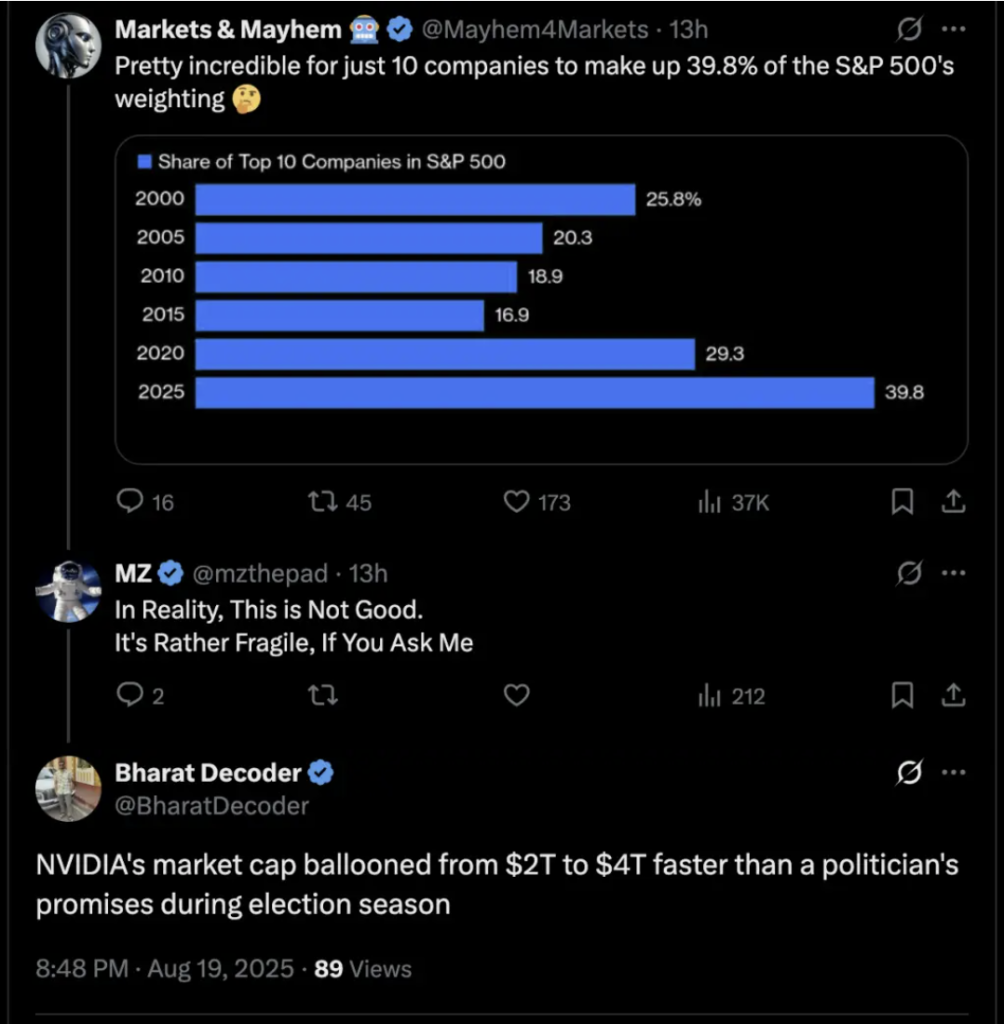View analytics showing 37K views
The image size is (1004, 1024).
pos(734,502)
